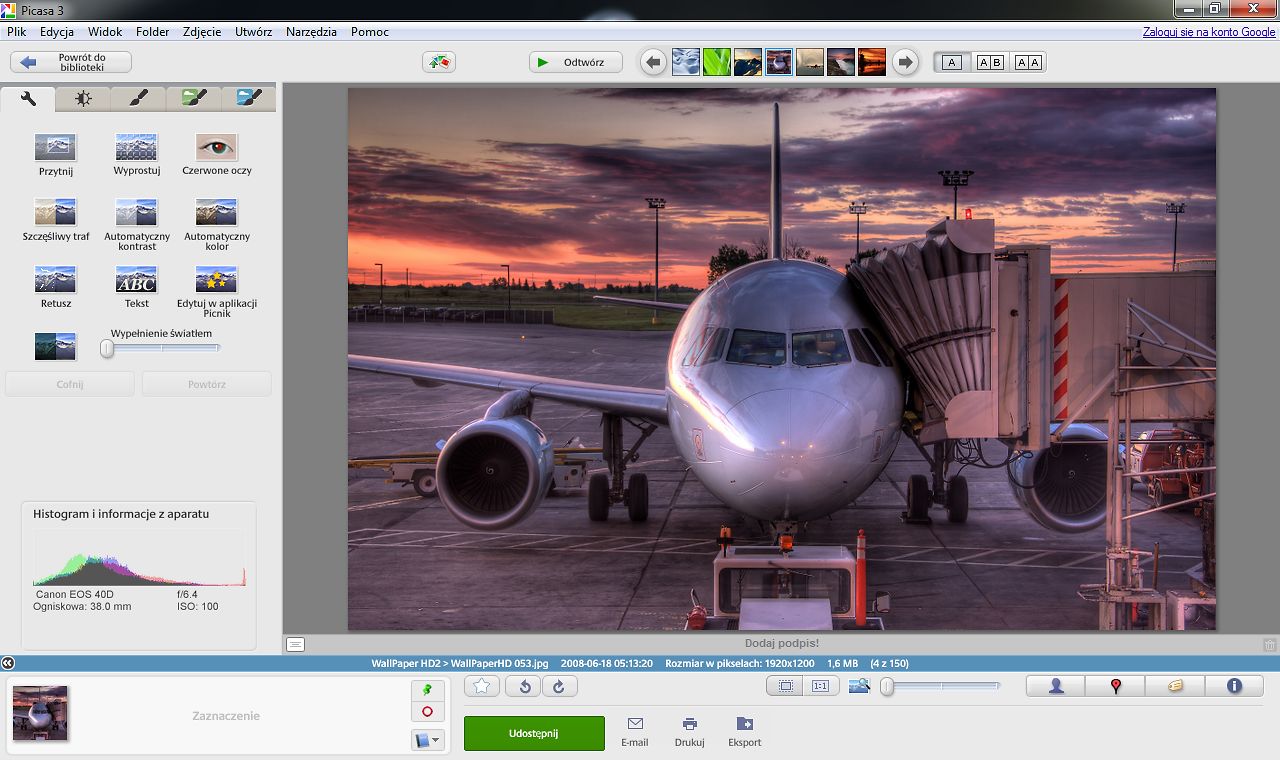Viewport: 1280px width, 760px height.
Task: Add text with the Tekst tool
Action: coord(136,280)
